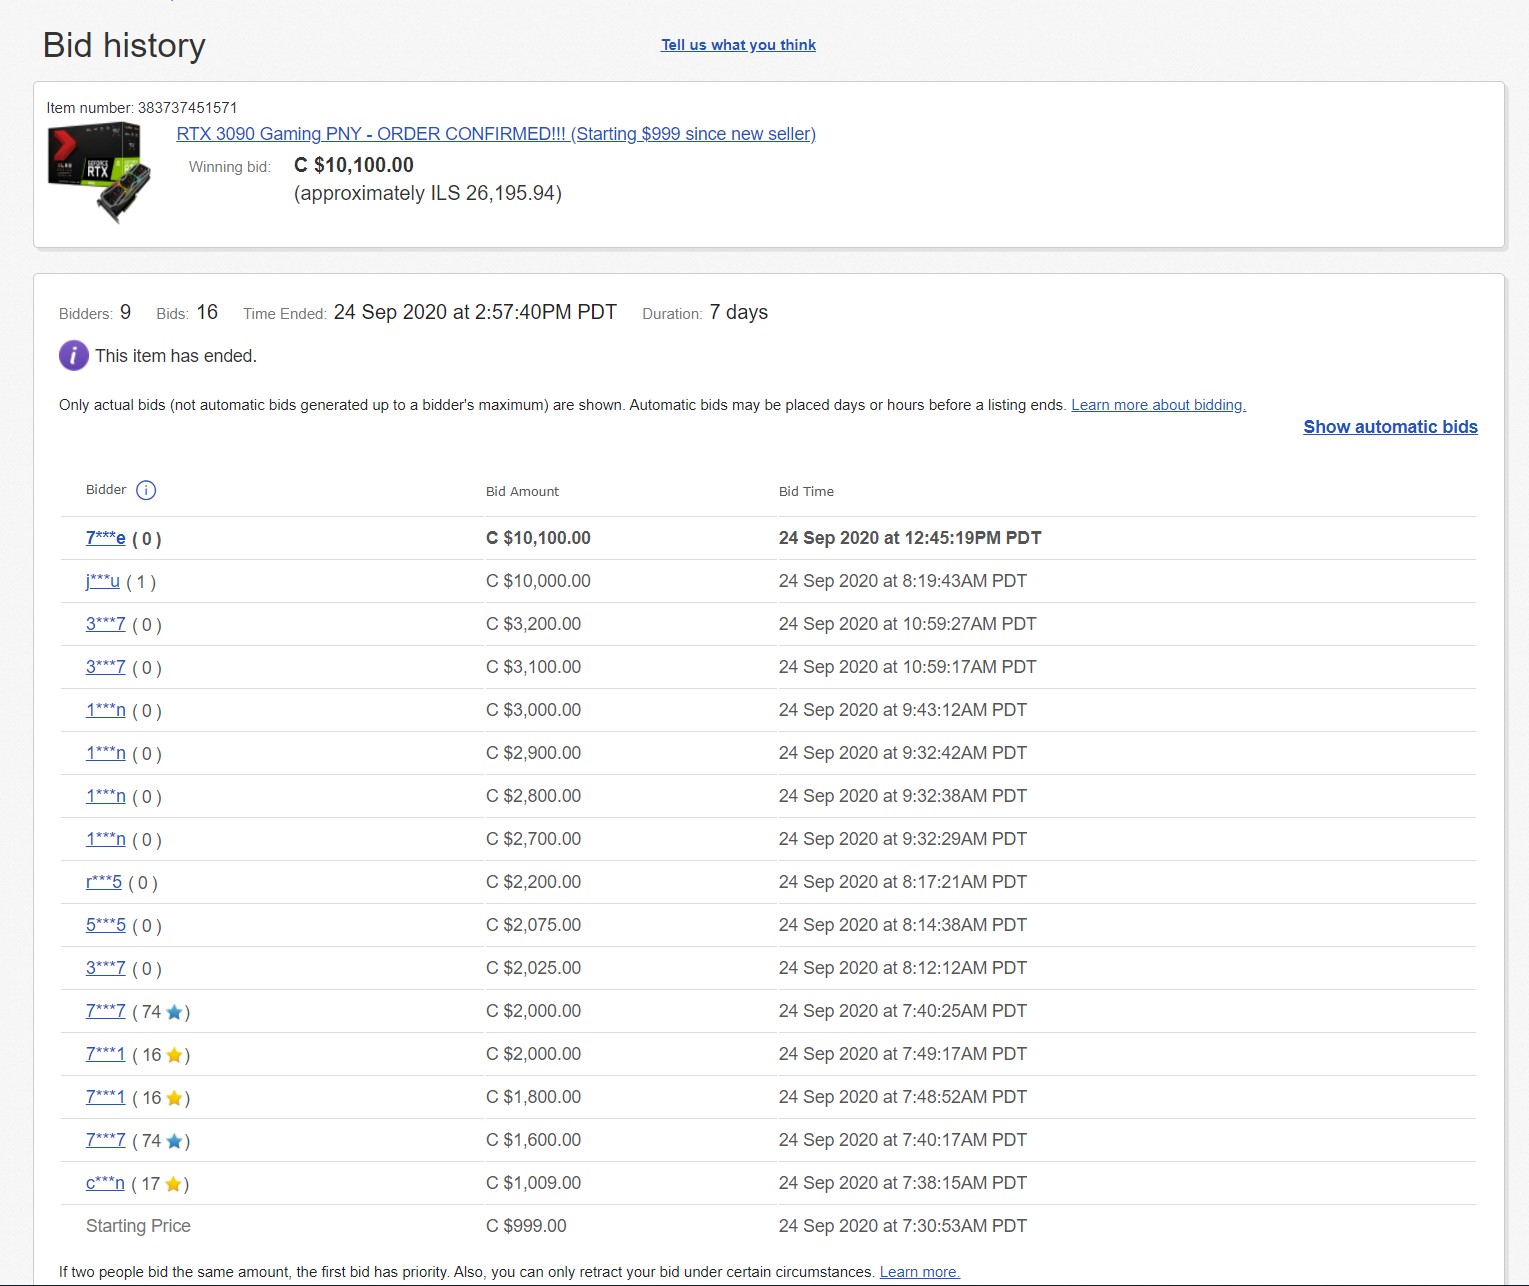Viewport: 1529px width, 1286px height.
Task: Open the 'Tell us what you think' feedback link
Action: click(x=738, y=45)
